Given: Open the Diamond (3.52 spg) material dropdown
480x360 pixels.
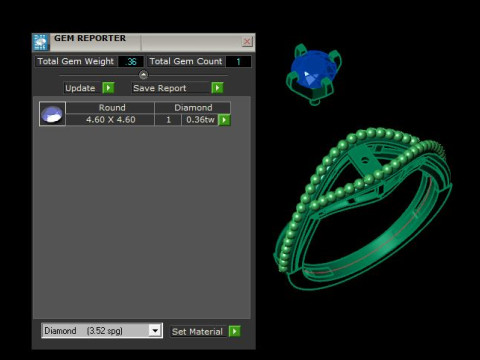Looking at the screenshot, I should point(154,331).
